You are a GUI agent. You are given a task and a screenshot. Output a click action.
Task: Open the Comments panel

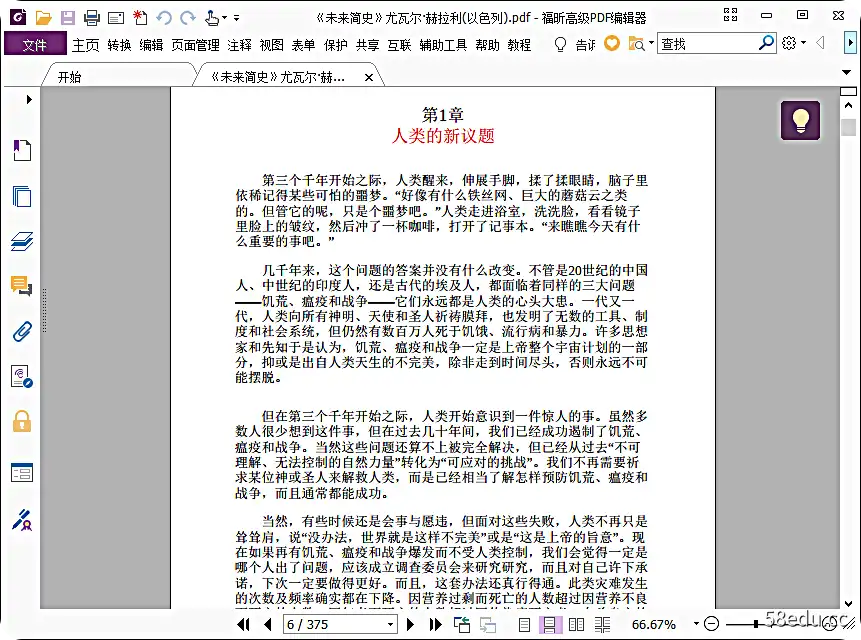pos(22,286)
